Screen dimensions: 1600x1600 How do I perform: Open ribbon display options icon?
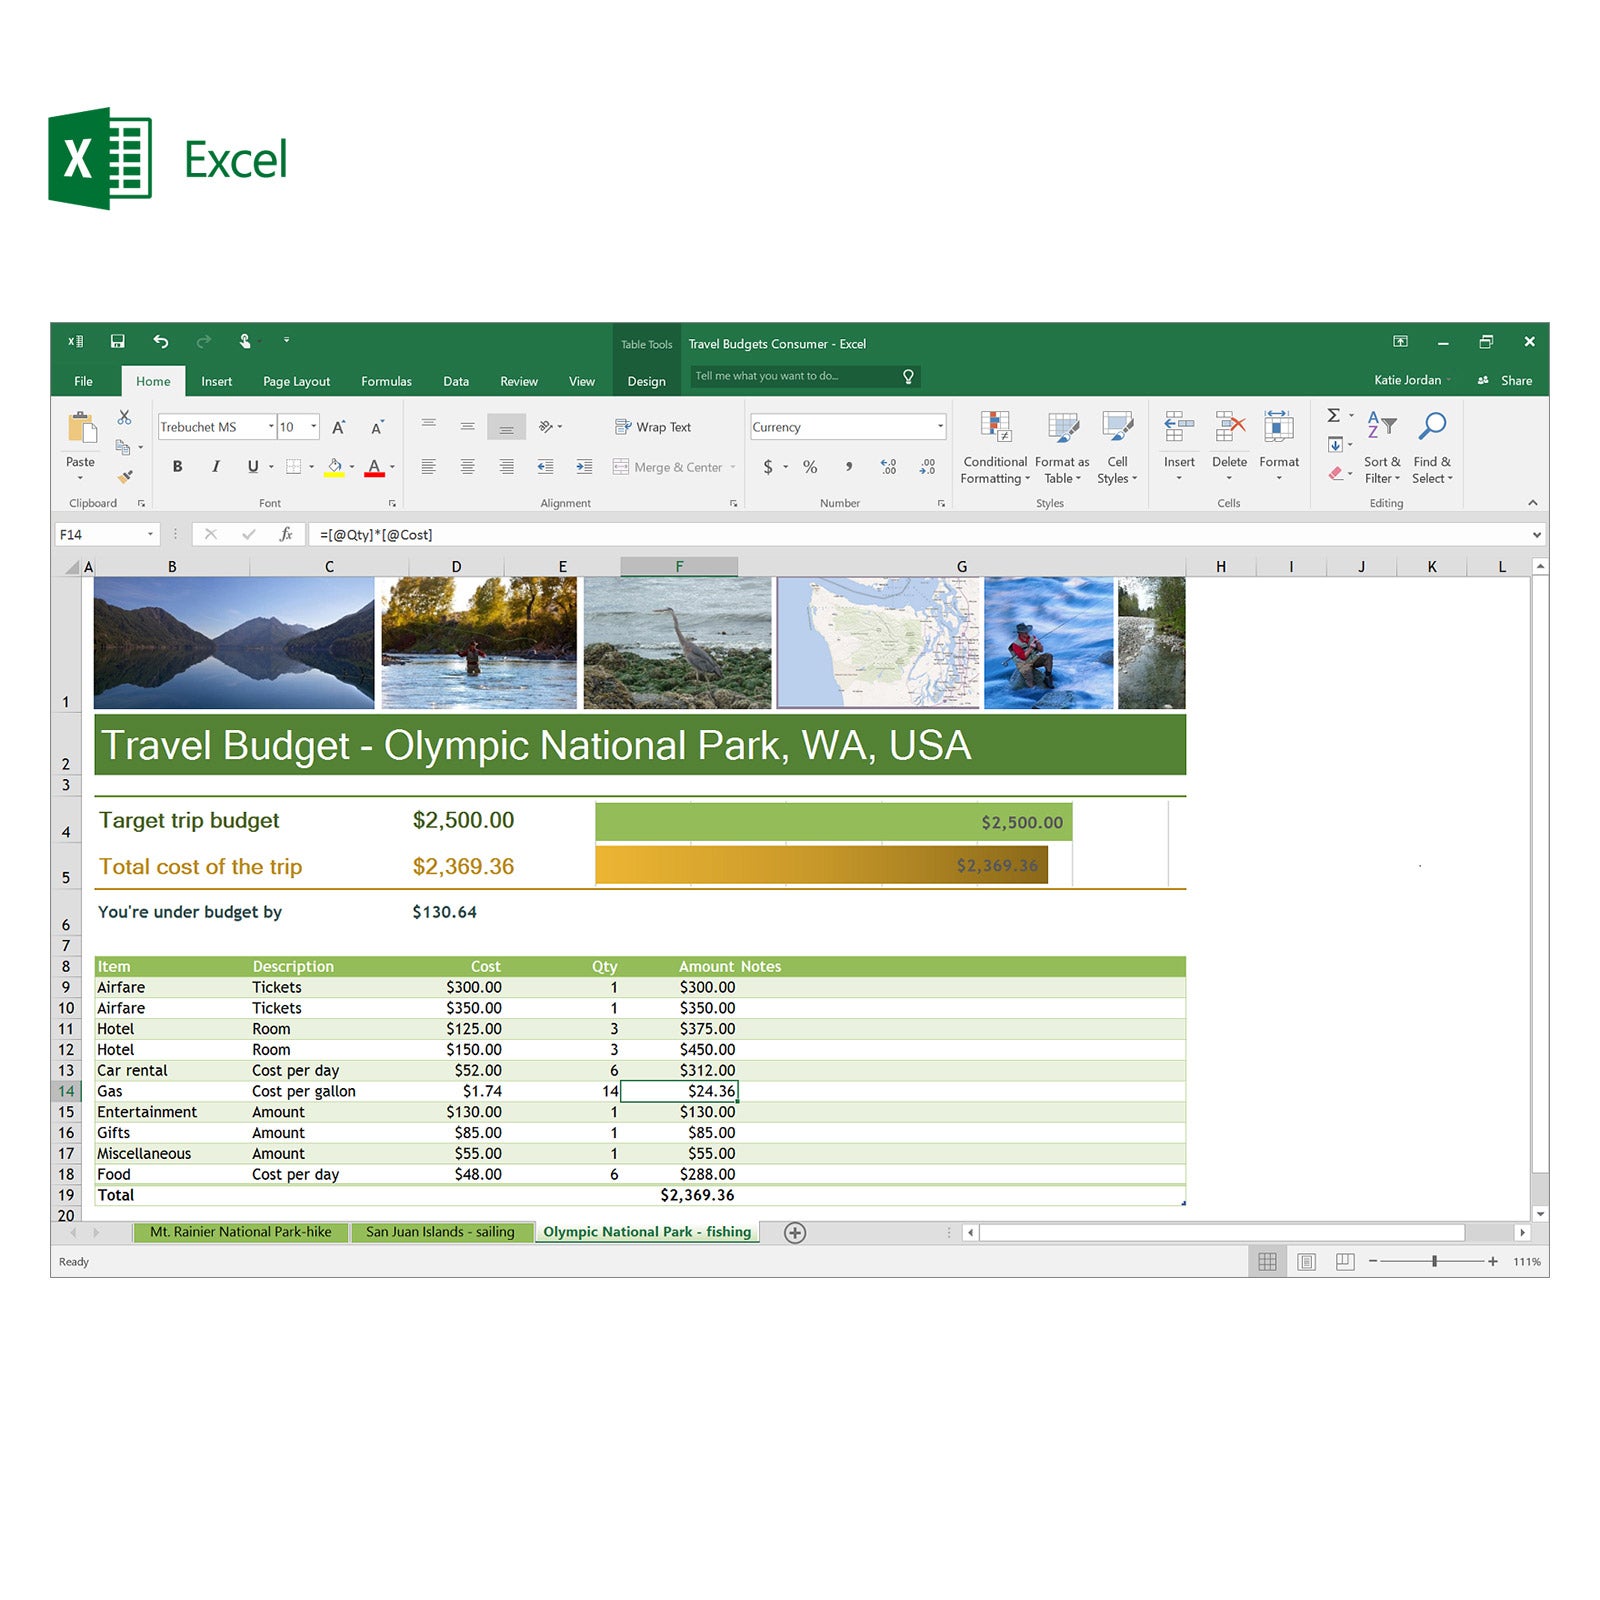(x=1400, y=341)
